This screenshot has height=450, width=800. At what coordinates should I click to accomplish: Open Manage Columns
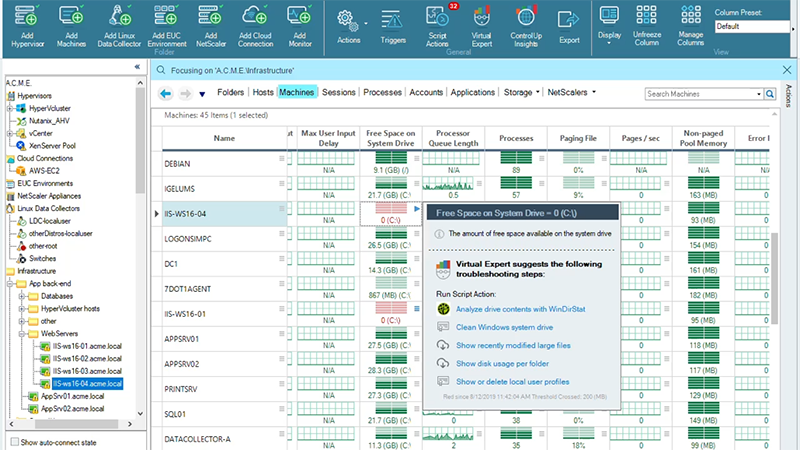coord(690,24)
